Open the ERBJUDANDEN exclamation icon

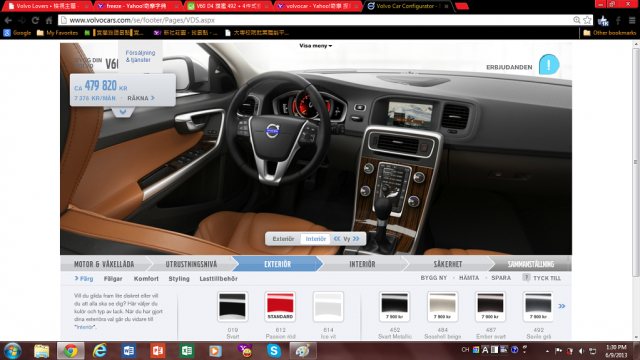click(x=549, y=64)
